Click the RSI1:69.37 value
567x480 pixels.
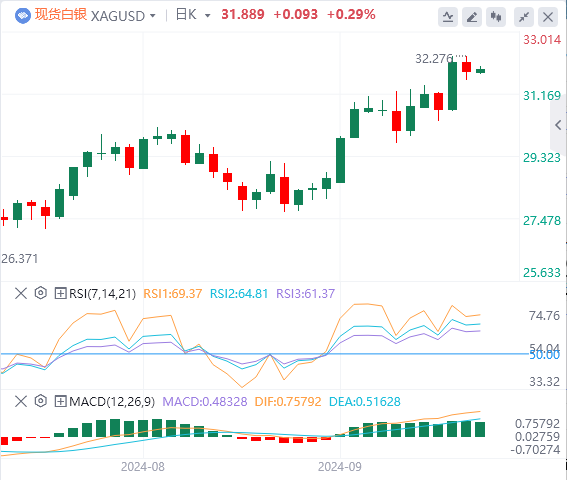[x=173, y=293]
